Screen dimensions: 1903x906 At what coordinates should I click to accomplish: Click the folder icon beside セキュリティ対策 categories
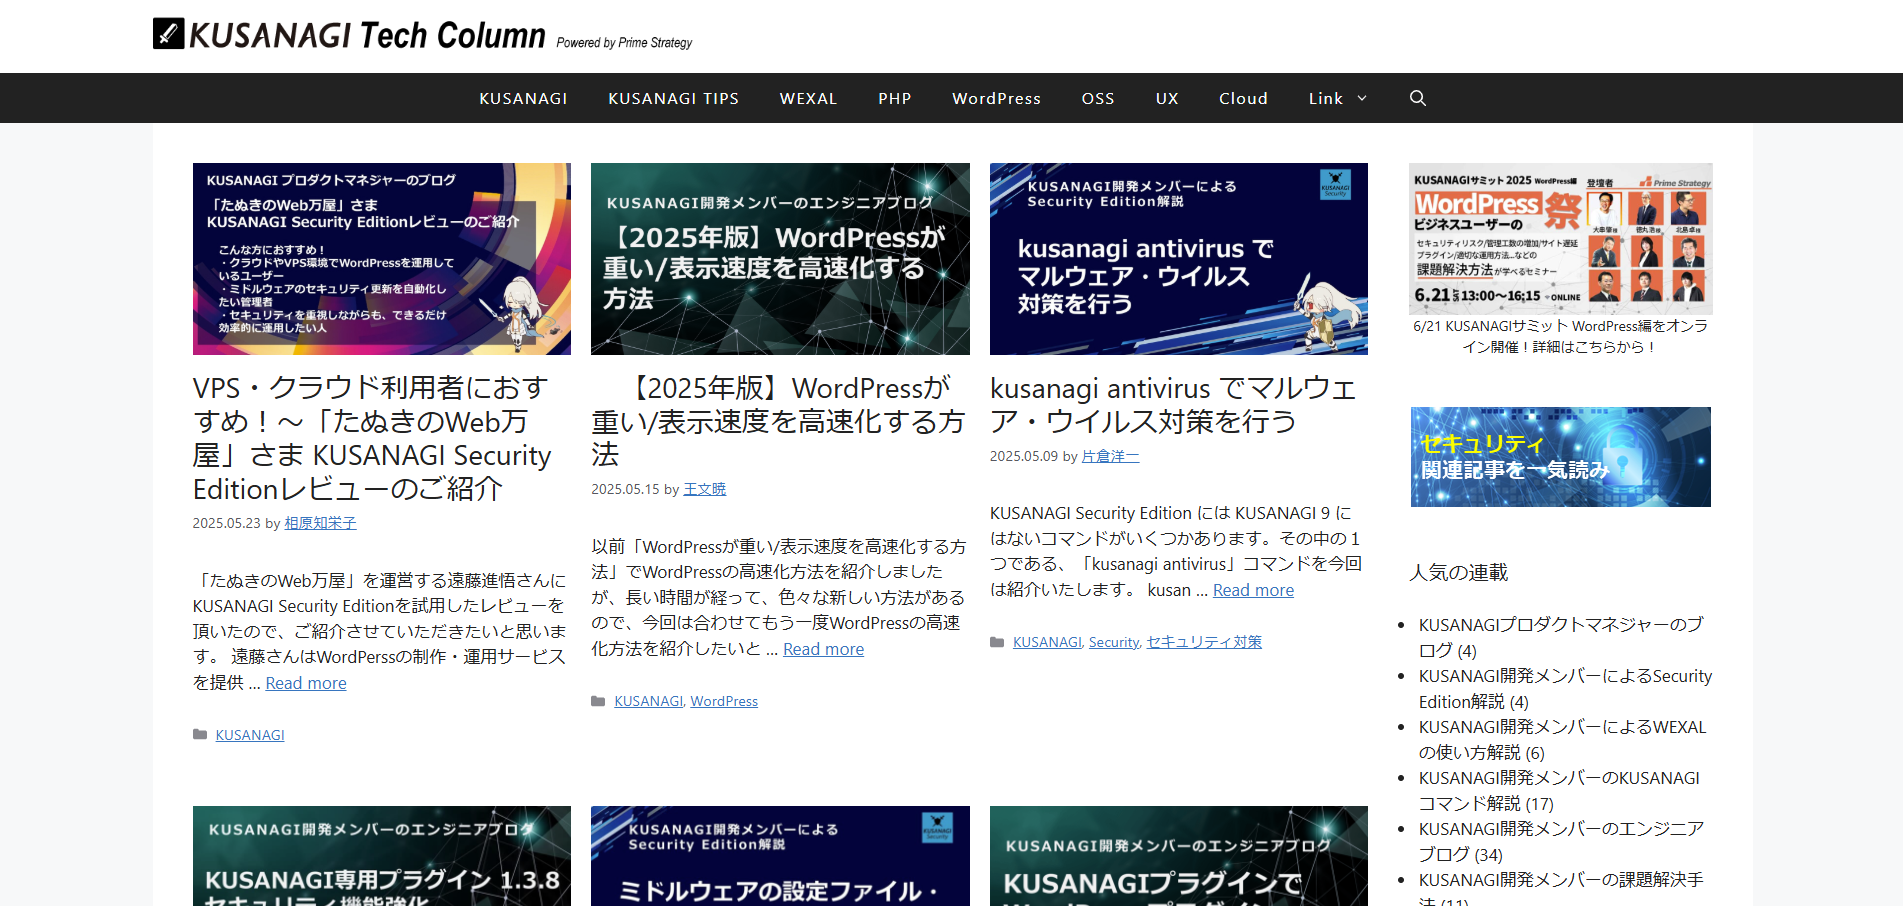tap(997, 642)
